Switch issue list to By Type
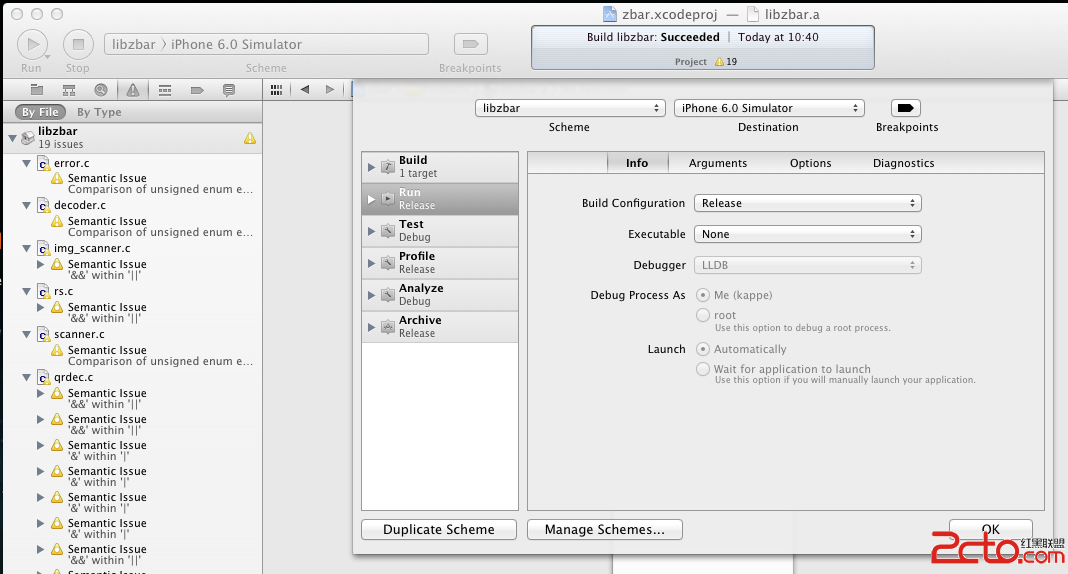The height and width of the screenshot is (574, 1068). point(99,112)
